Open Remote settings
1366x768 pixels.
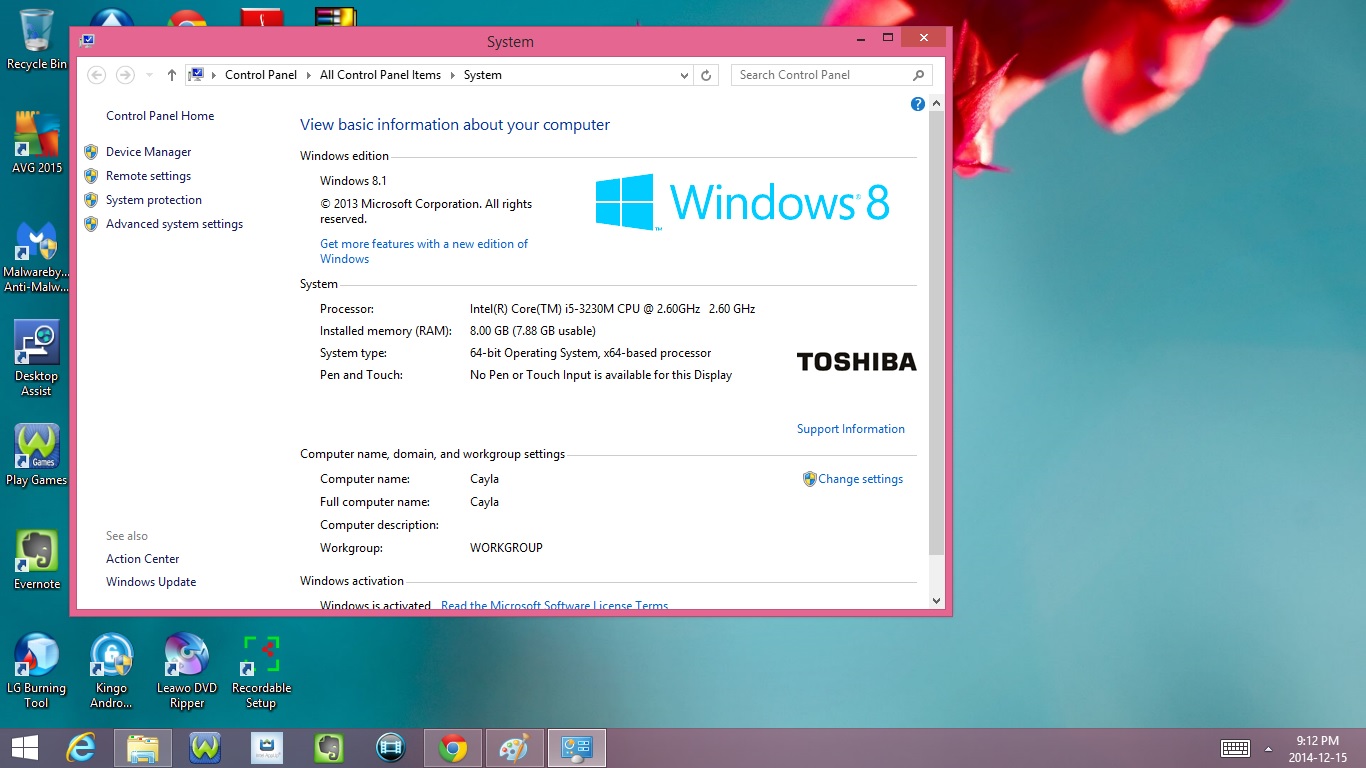148,176
